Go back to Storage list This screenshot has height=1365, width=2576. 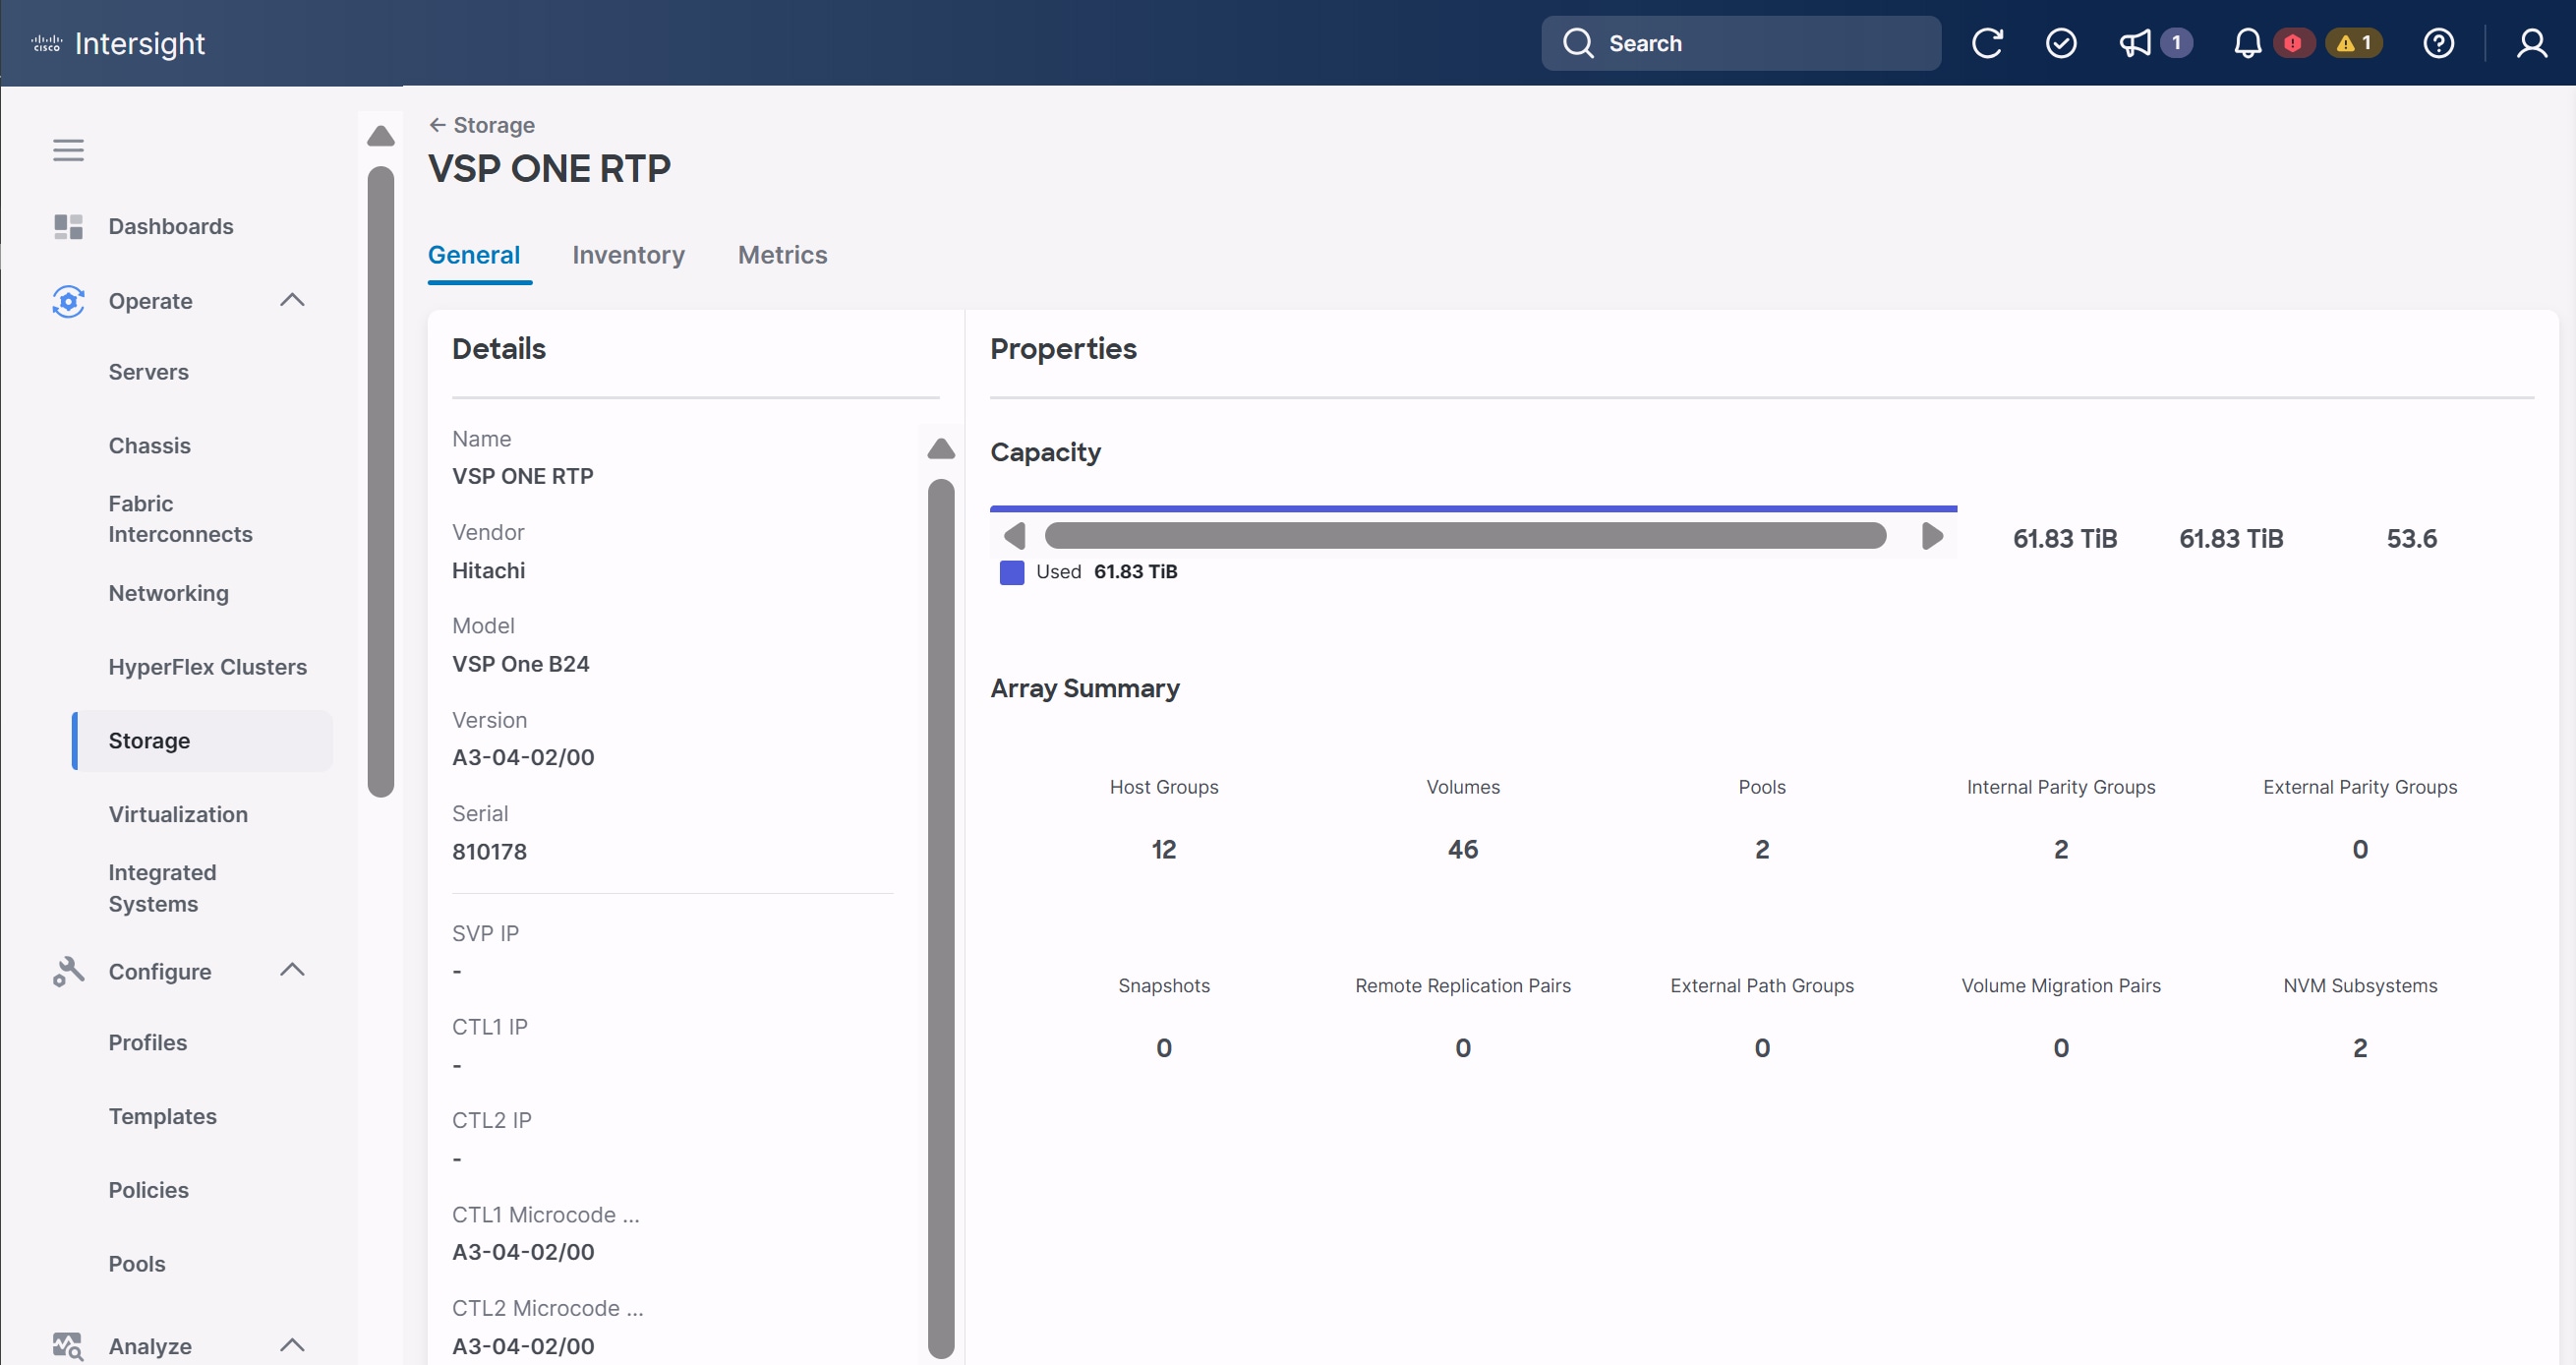(x=482, y=125)
